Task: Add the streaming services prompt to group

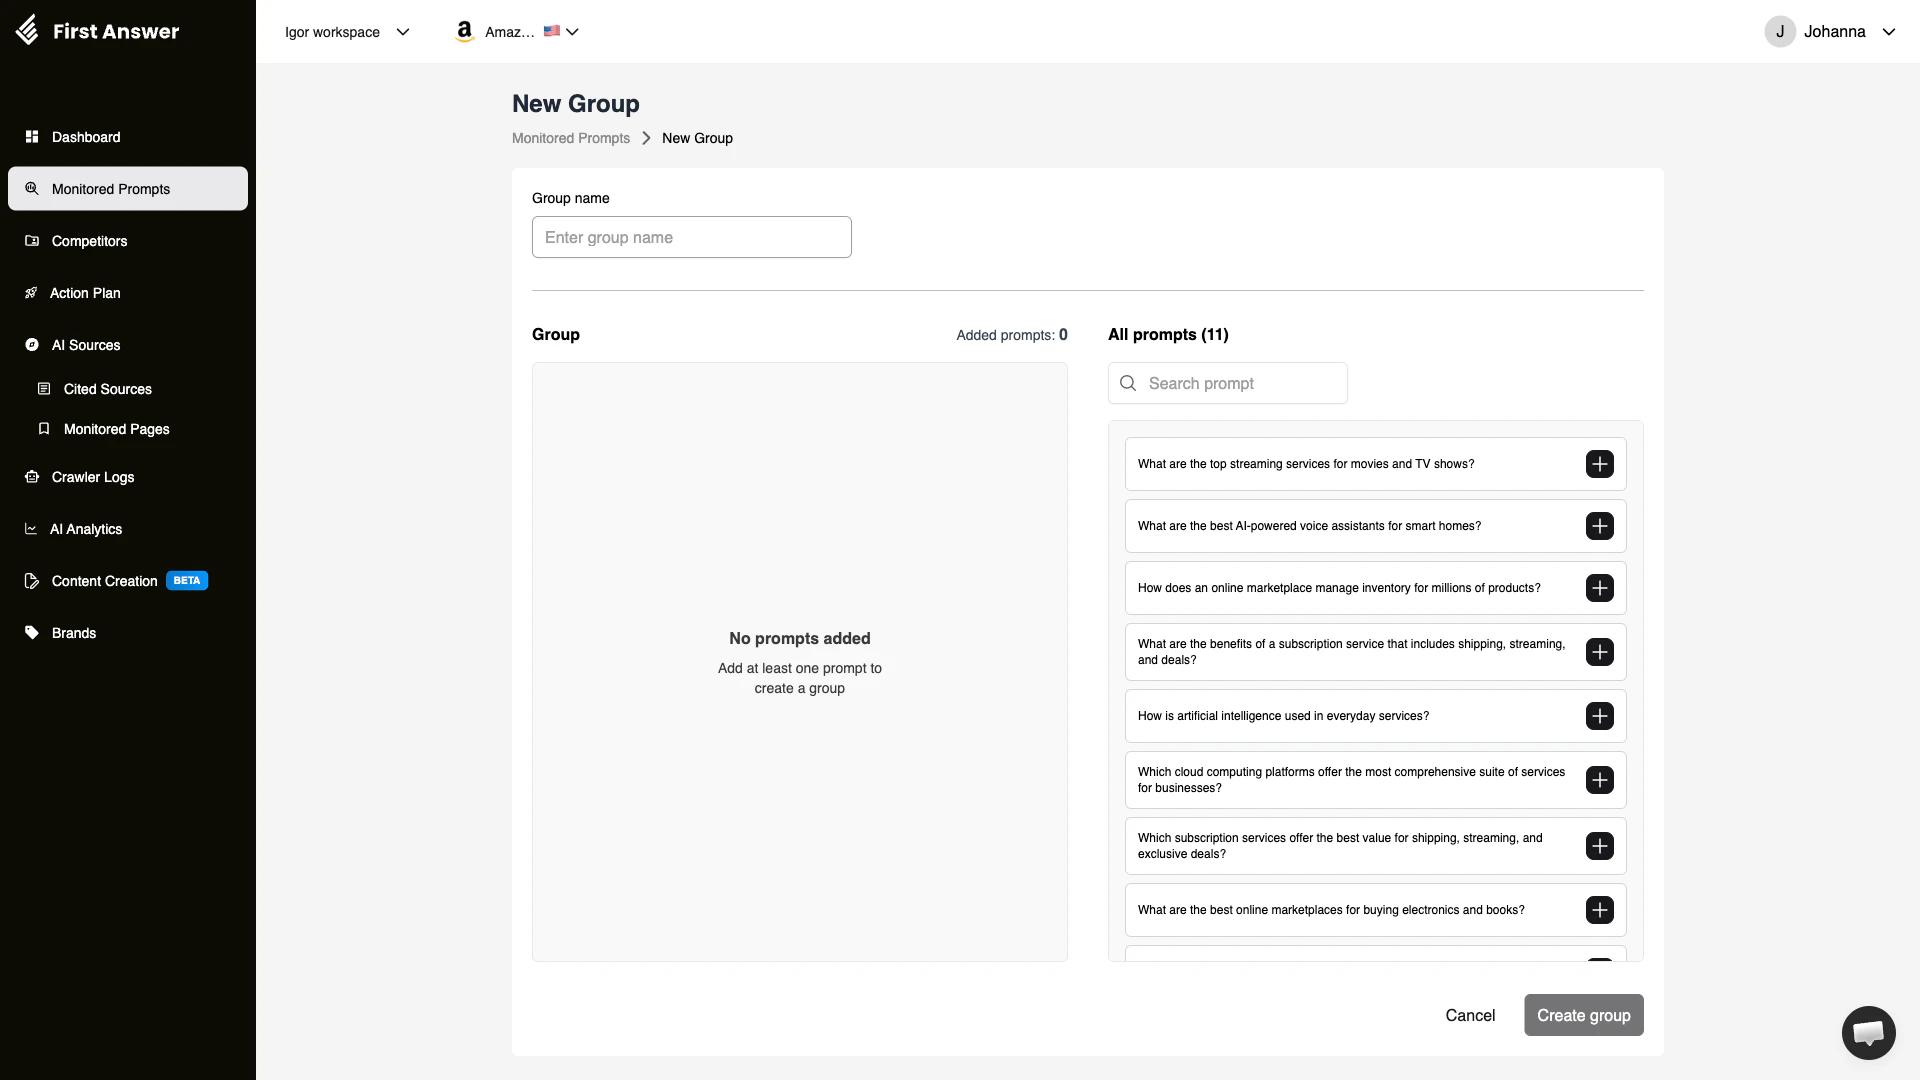Action: pos(1600,464)
